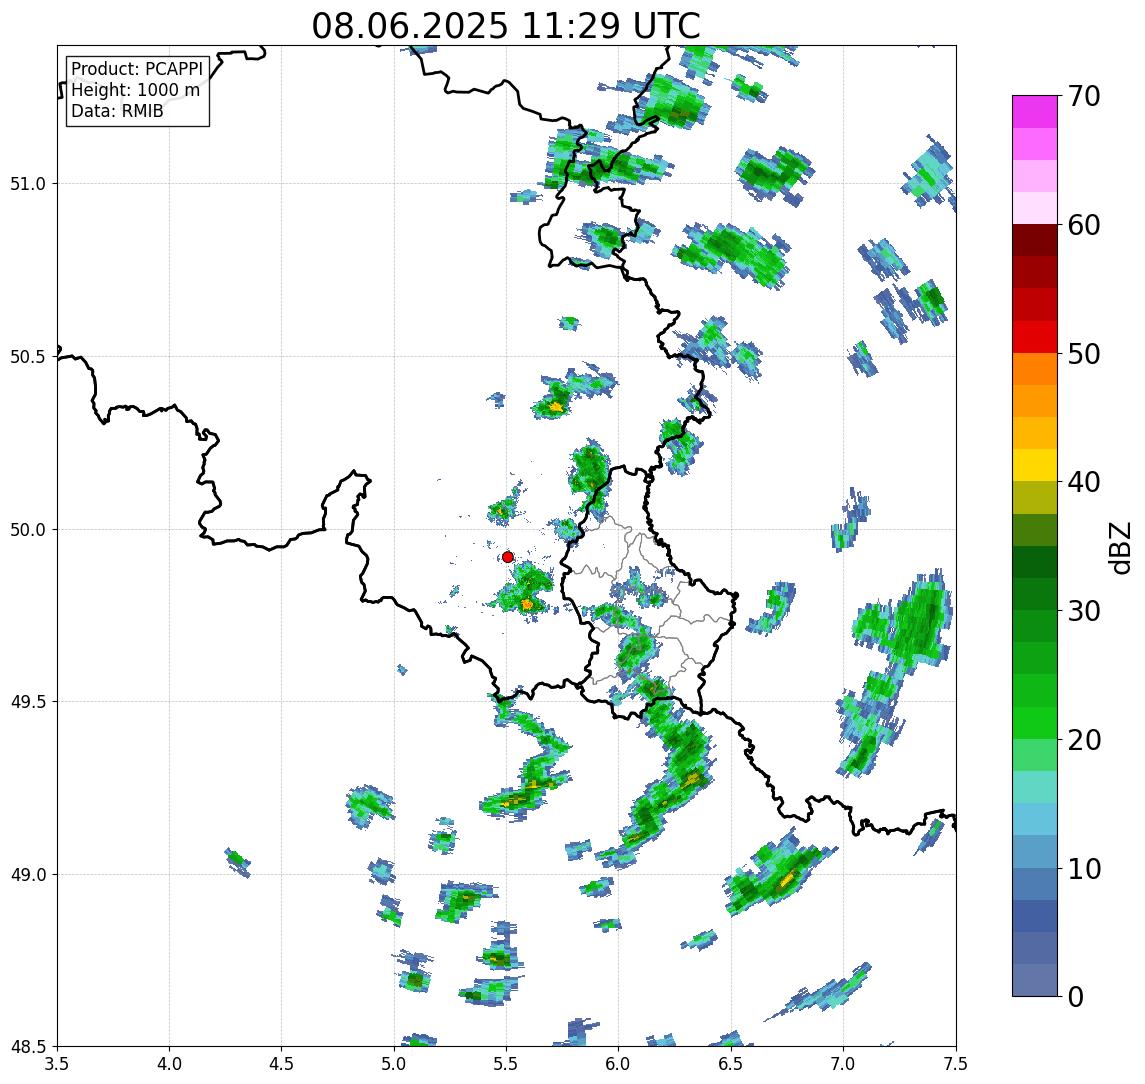Click the 'Data: RMIB' legend line
Viewport: 1145px width, 1084px height.
click(117, 112)
